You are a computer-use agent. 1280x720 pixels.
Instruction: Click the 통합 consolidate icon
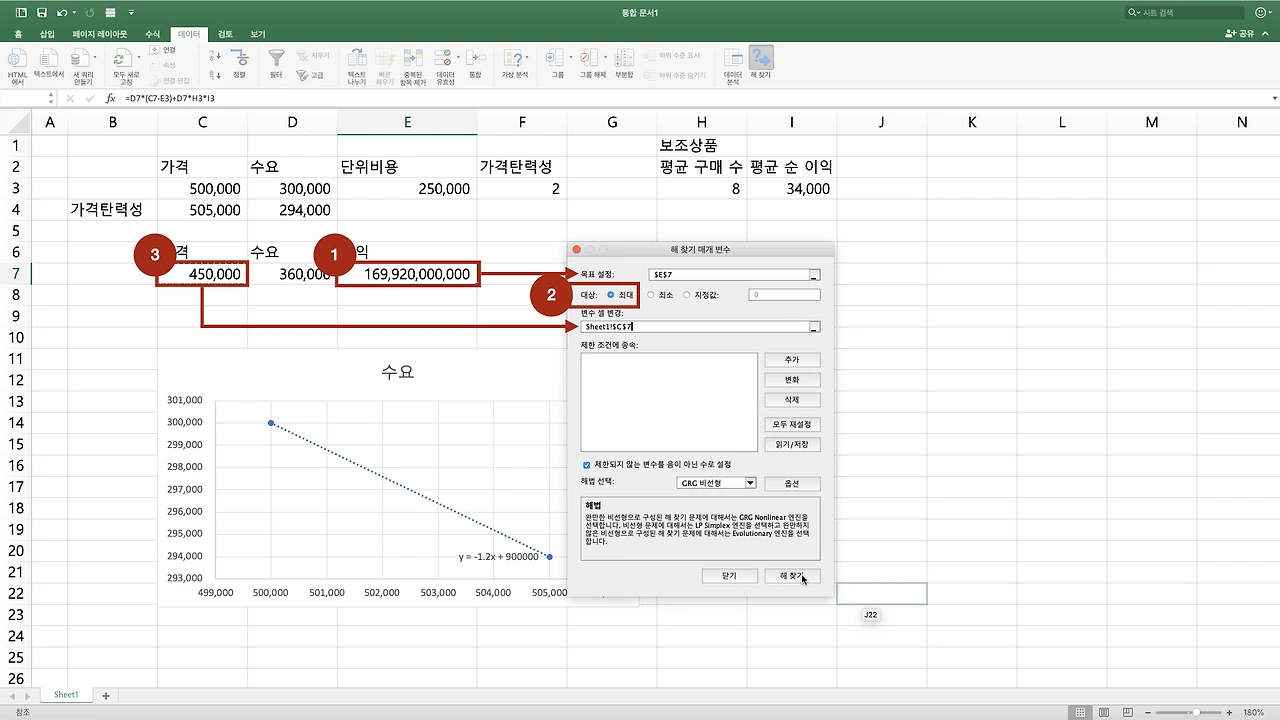click(x=475, y=59)
